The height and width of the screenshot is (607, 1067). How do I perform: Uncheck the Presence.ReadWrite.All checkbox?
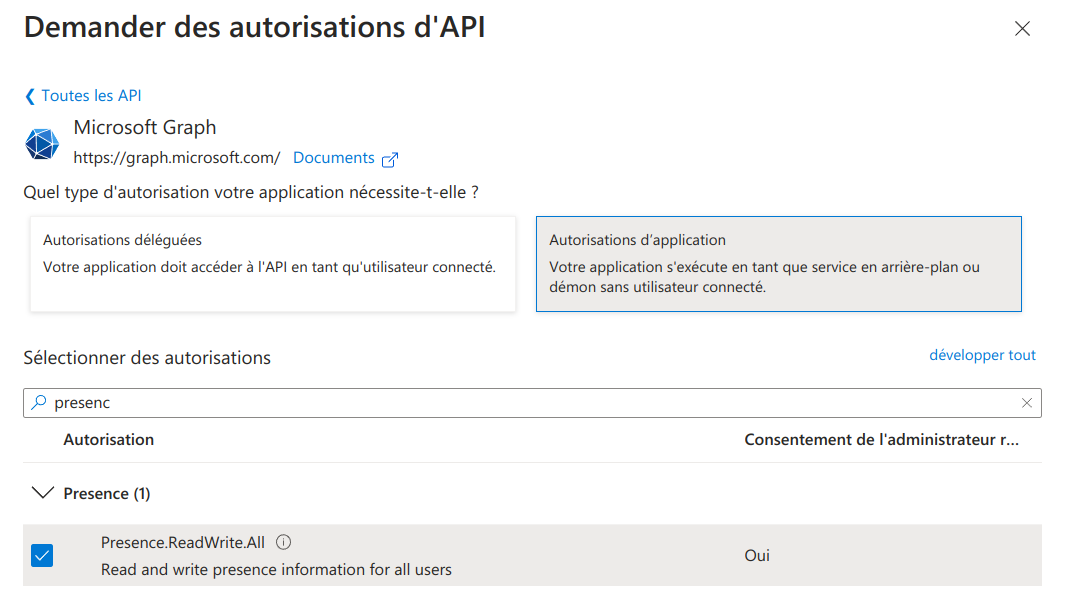(x=42, y=555)
